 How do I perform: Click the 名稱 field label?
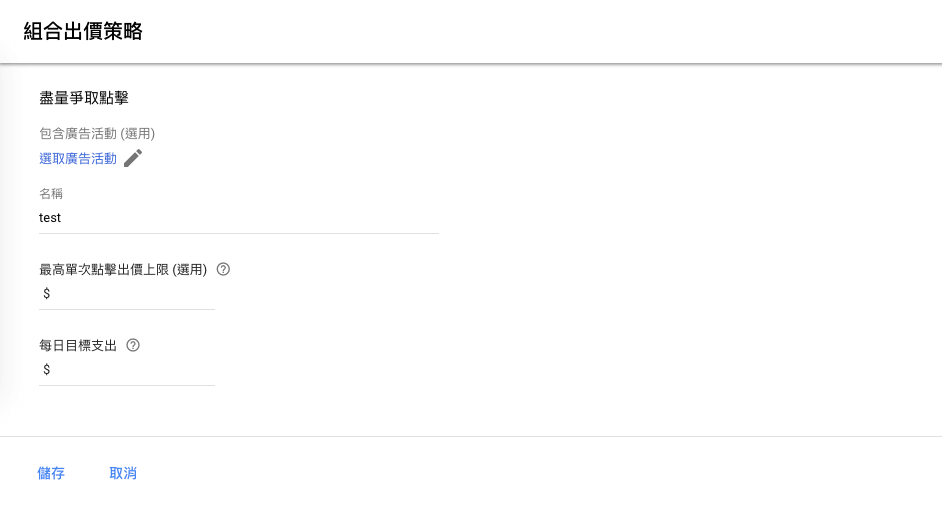point(51,194)
